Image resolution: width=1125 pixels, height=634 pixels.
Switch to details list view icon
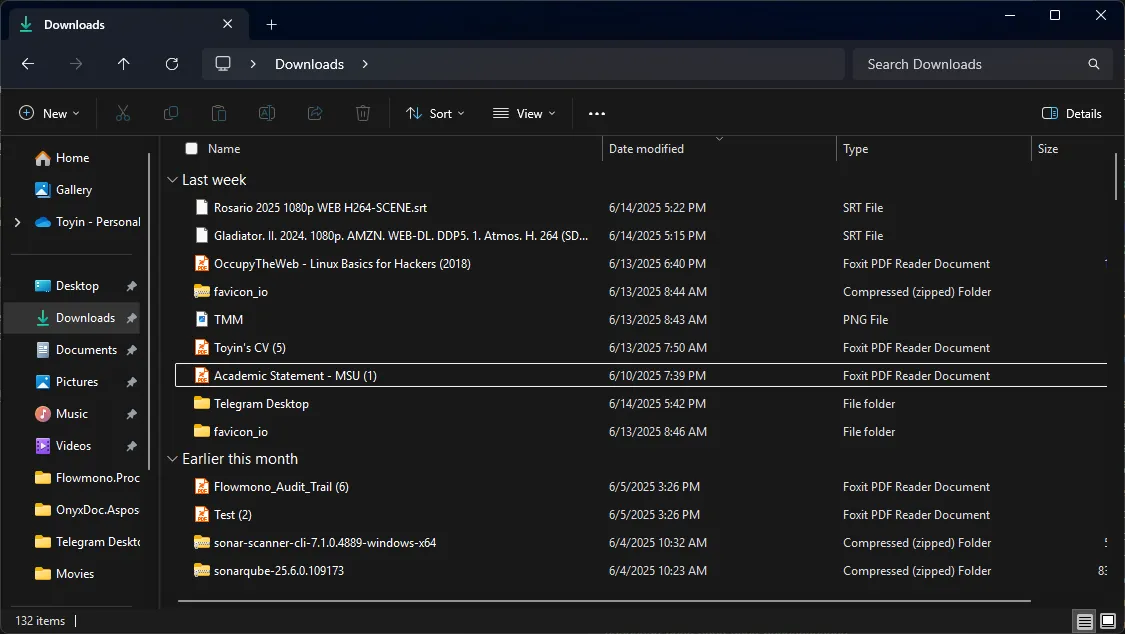tap(1085, 621)
